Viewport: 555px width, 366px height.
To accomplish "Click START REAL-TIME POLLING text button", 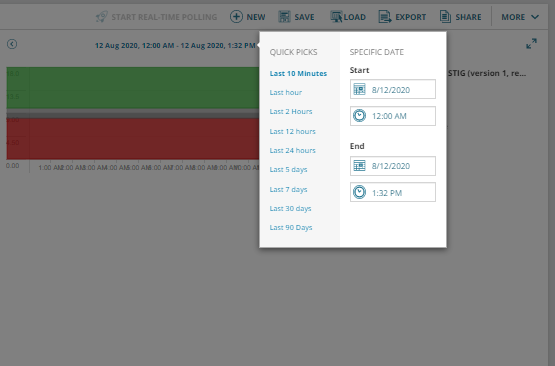I will 164,17.
